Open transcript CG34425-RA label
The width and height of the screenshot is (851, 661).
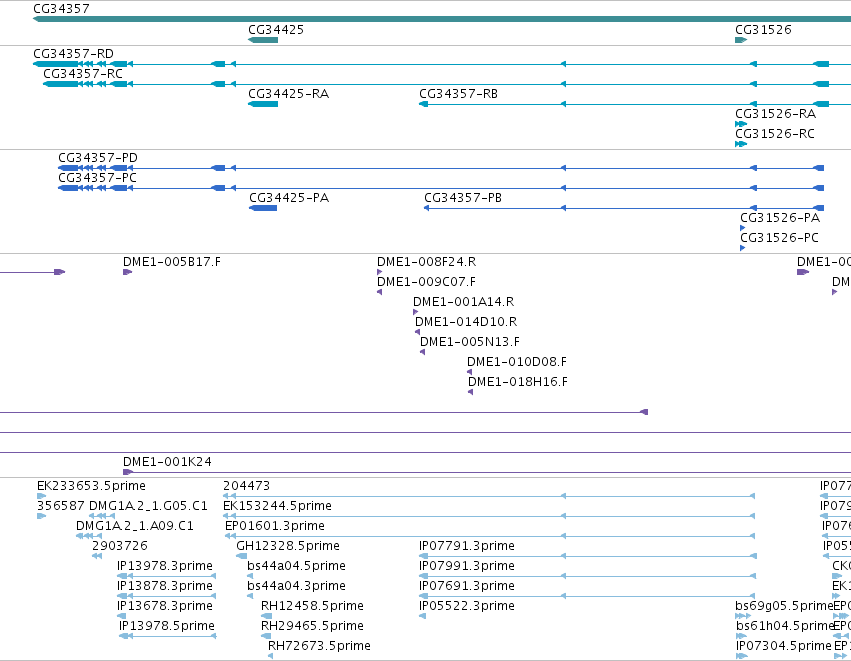tap(288, 94)
